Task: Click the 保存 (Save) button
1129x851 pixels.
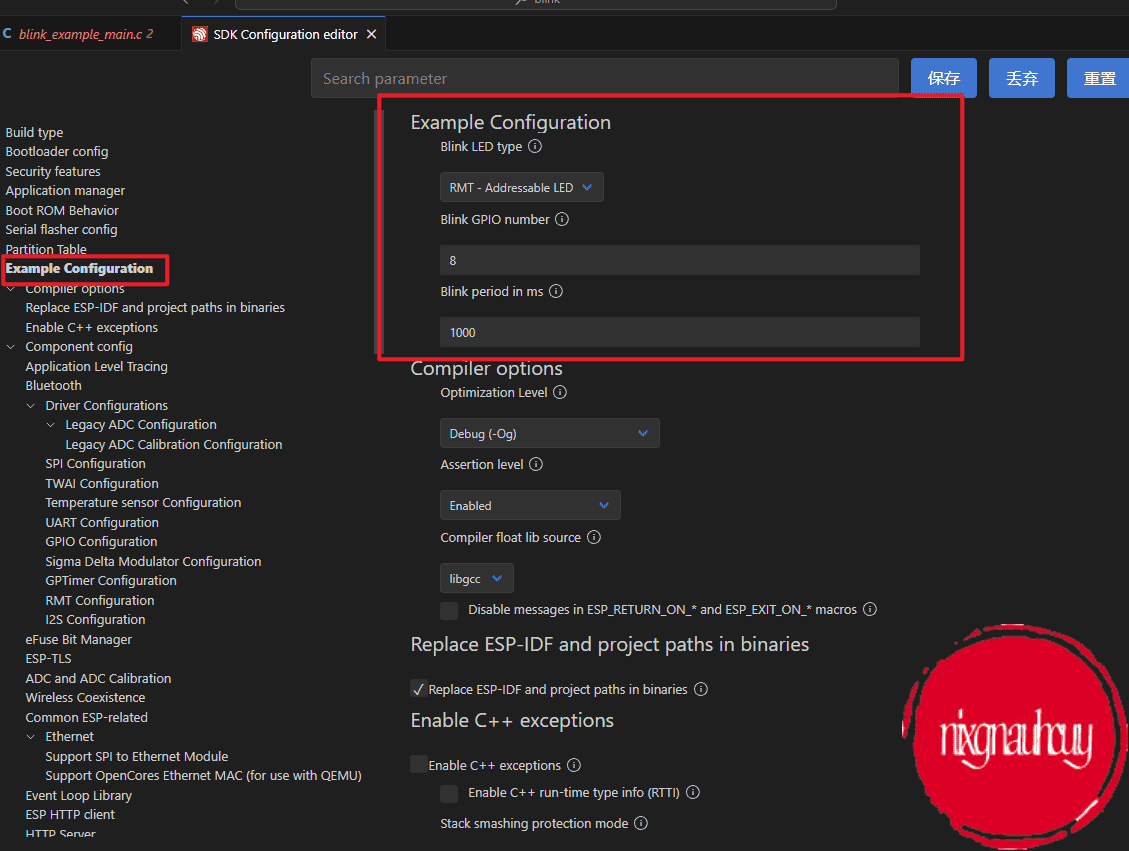Action: [943, 78]
